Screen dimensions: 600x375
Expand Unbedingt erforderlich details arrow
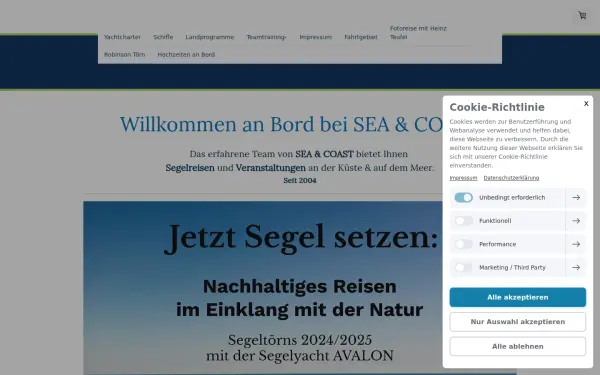coord(576,197)
